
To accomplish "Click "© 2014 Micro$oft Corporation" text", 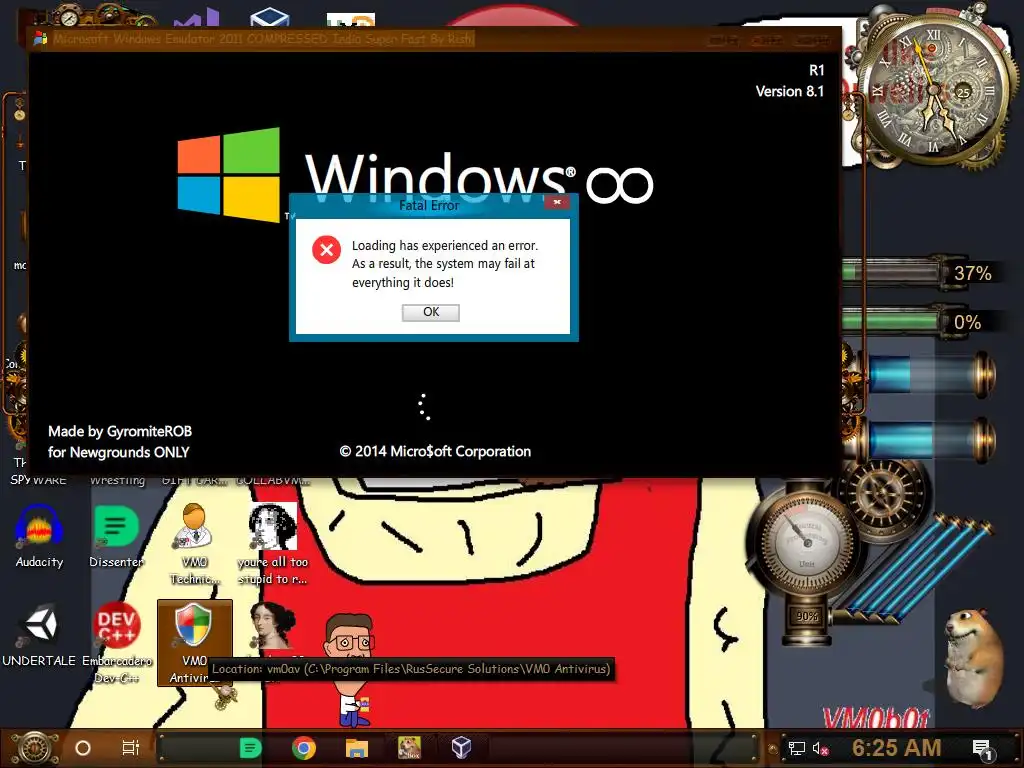I will click(x=435, y=451).
